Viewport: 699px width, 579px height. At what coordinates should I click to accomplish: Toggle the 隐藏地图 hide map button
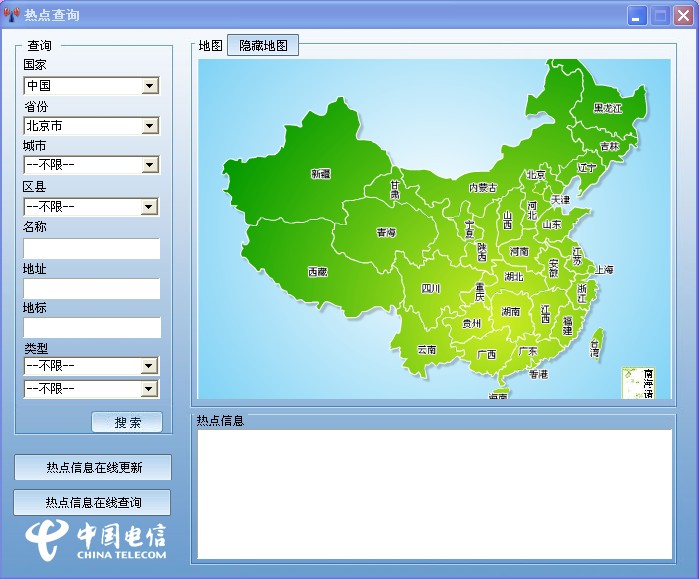pos(262,46)
